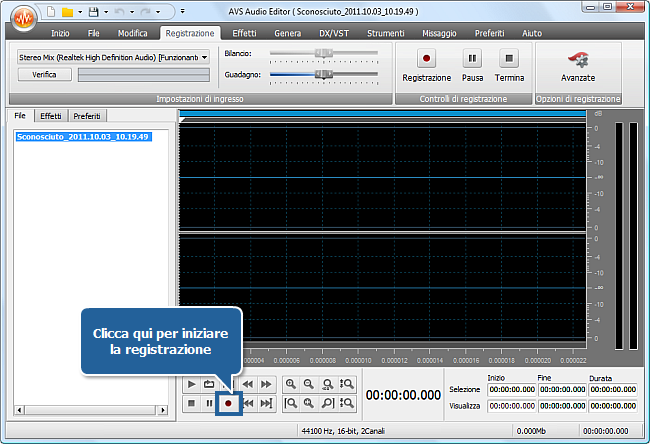This screenshot has height=444, width=650.
Task: Open the Avanzate recording options
Action: (x=577, y=64)
